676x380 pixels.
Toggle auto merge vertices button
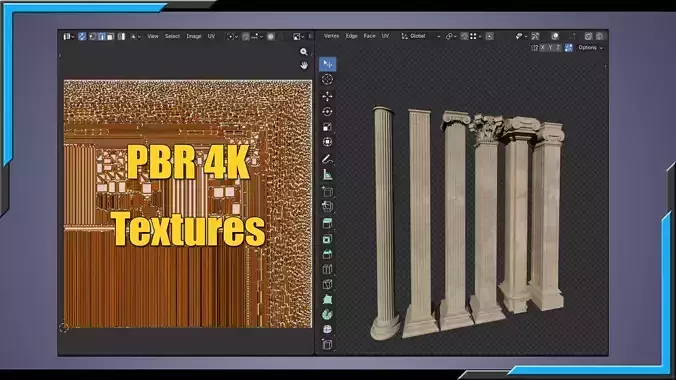tap(569, 48)
